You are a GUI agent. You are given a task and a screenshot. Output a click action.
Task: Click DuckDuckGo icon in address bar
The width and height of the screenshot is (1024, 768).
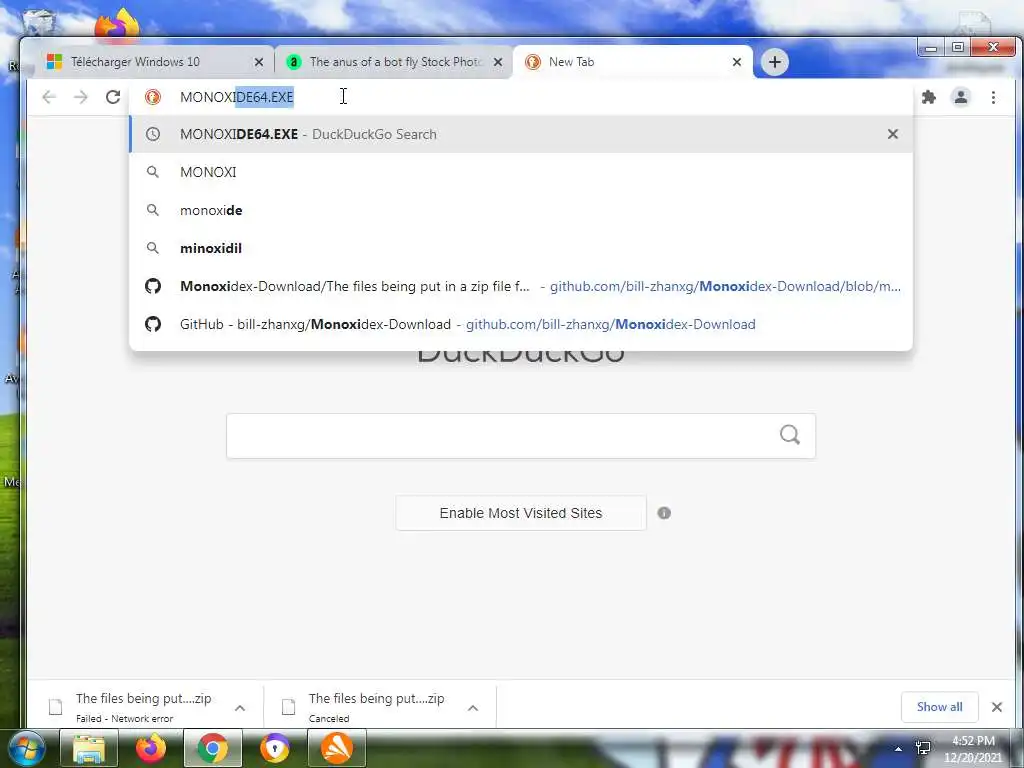coord(153,97)
